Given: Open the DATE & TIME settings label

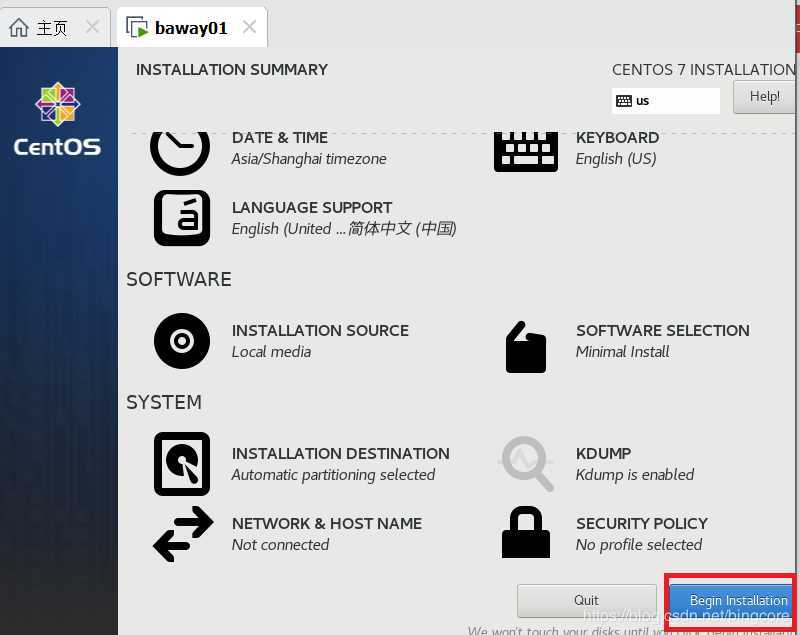Looking at the screenshot, I should [x=280, y=138].
